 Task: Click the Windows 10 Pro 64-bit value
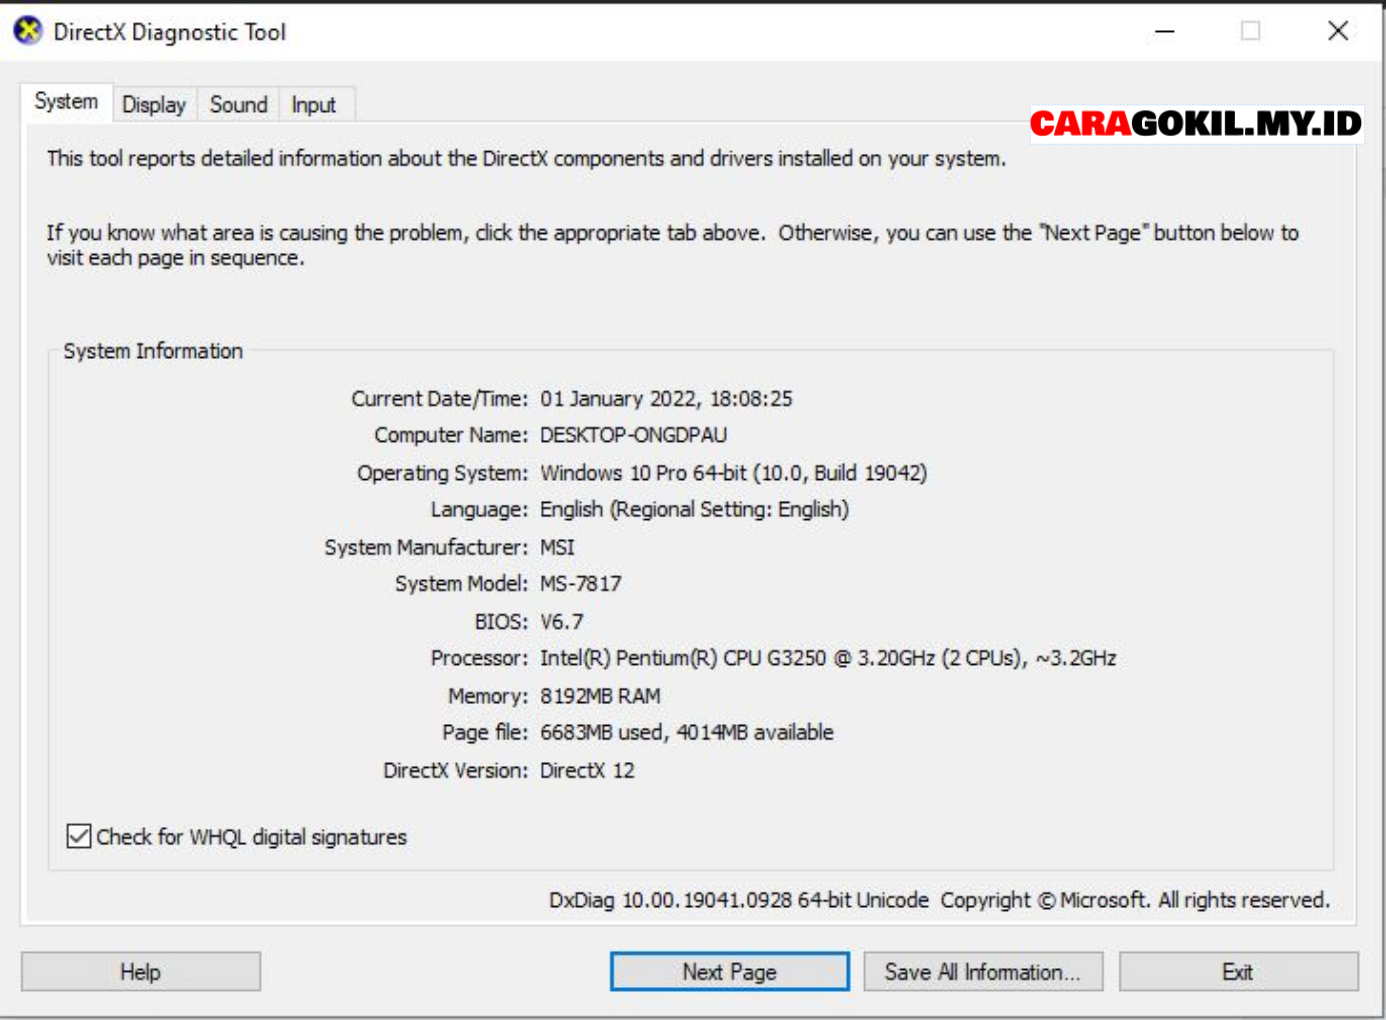pyautogui.click(x=734, y=473)
